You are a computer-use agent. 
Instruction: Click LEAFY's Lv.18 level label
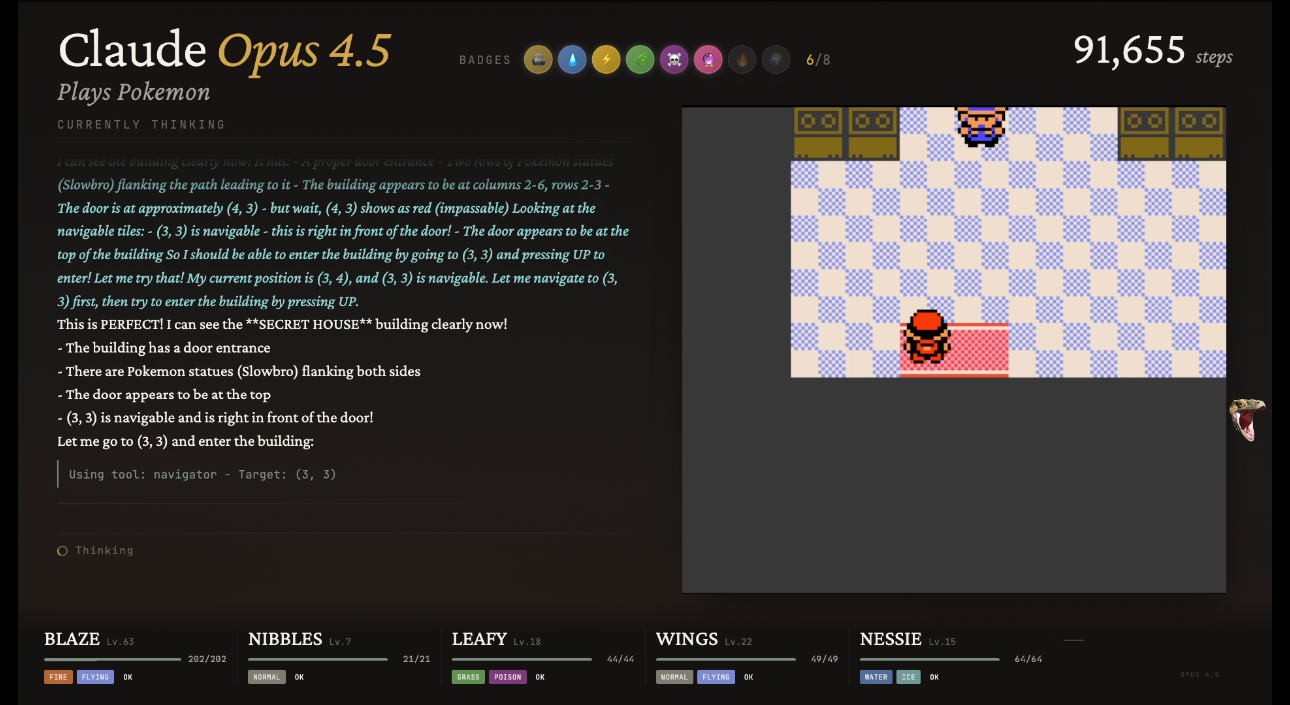[x=527, y=642]
